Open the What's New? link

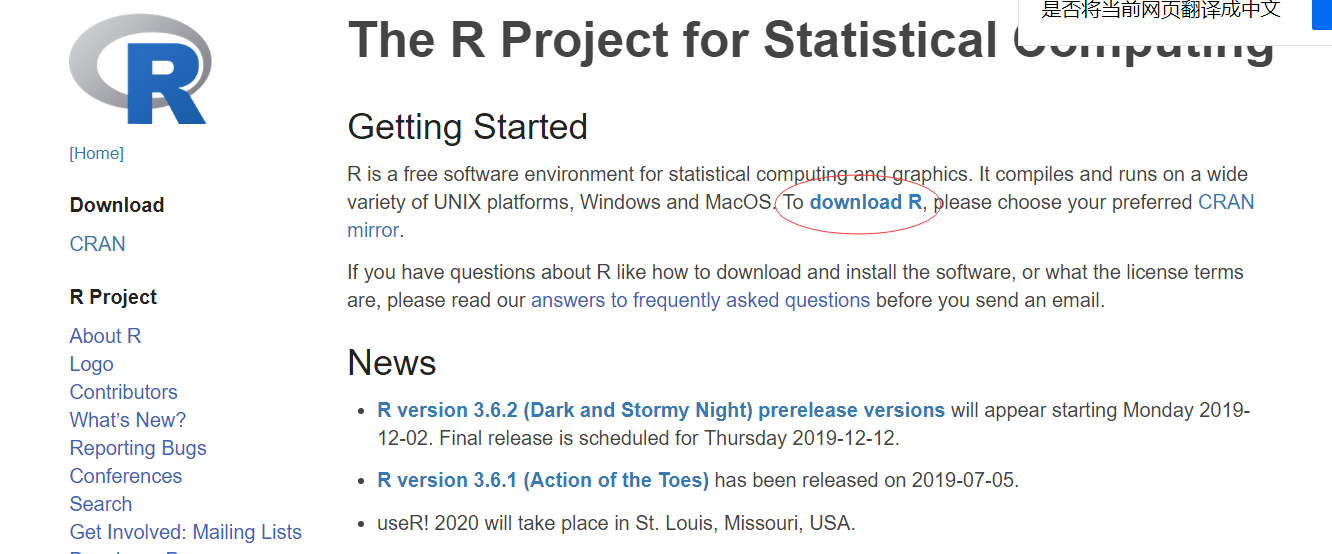(127, 420)
